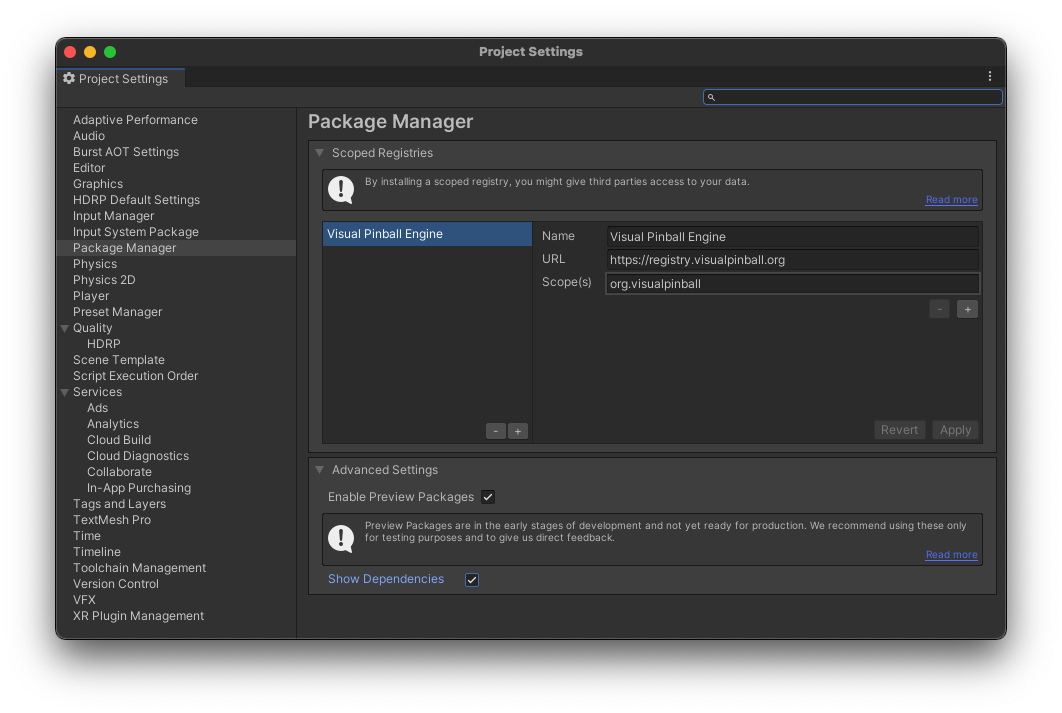Open Toolchain Management settings
This screenshot has width=1062, height=713.
coord(140,568)
